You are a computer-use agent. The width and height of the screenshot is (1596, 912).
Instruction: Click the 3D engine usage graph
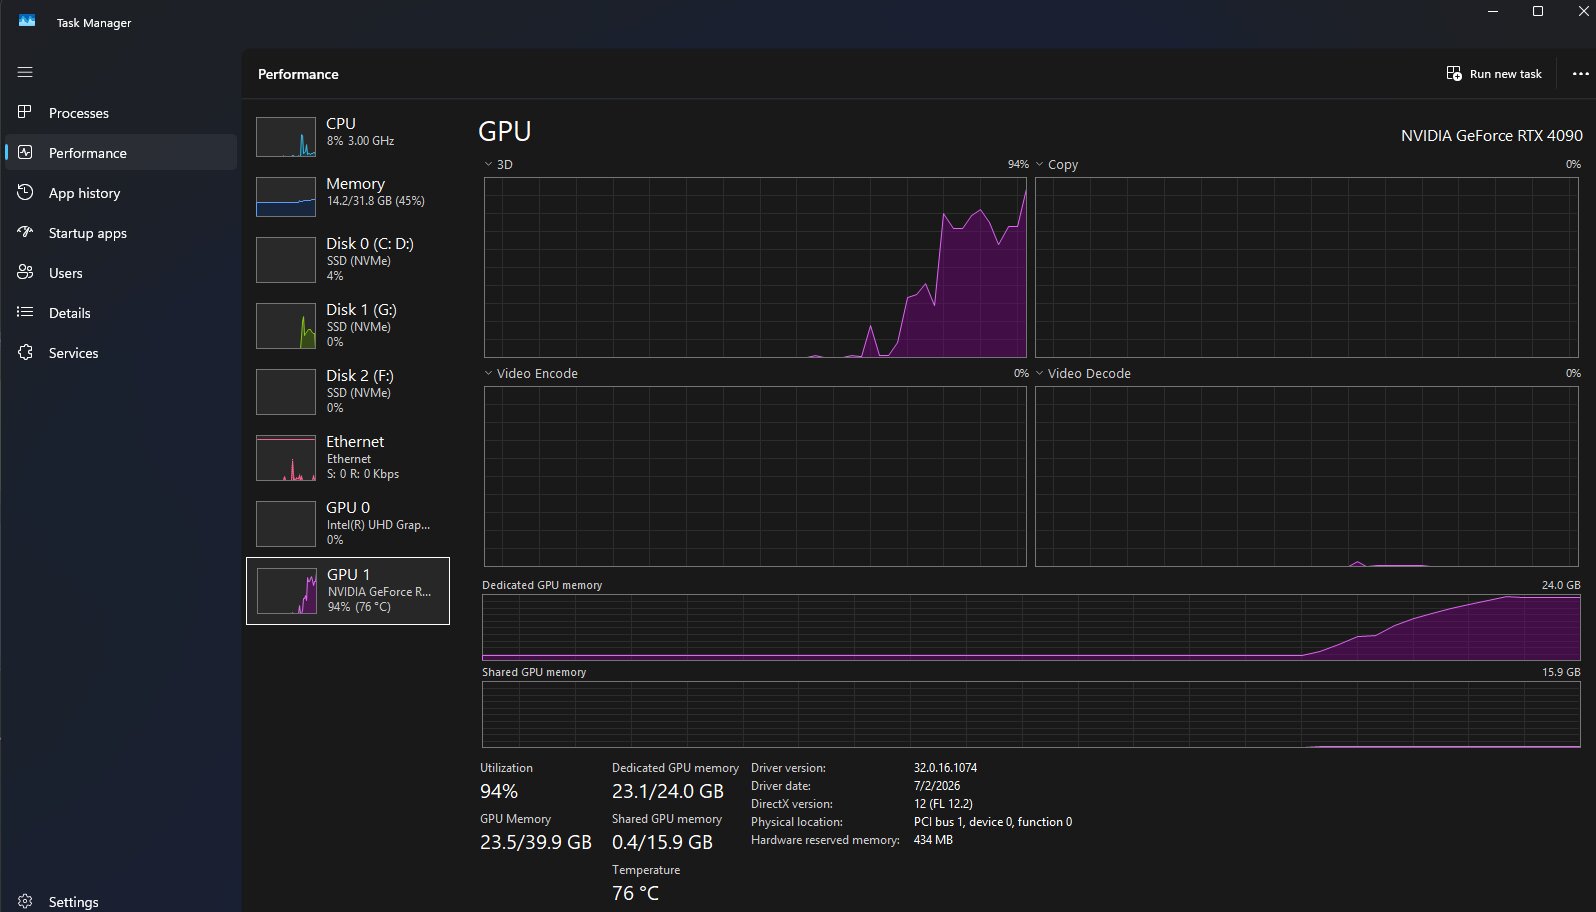(755, 267)
